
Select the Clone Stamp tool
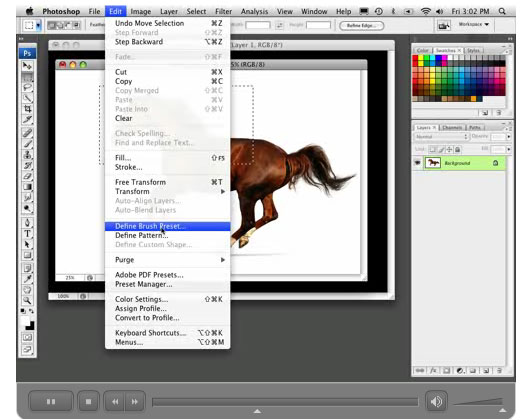click(x=27, y=154)
